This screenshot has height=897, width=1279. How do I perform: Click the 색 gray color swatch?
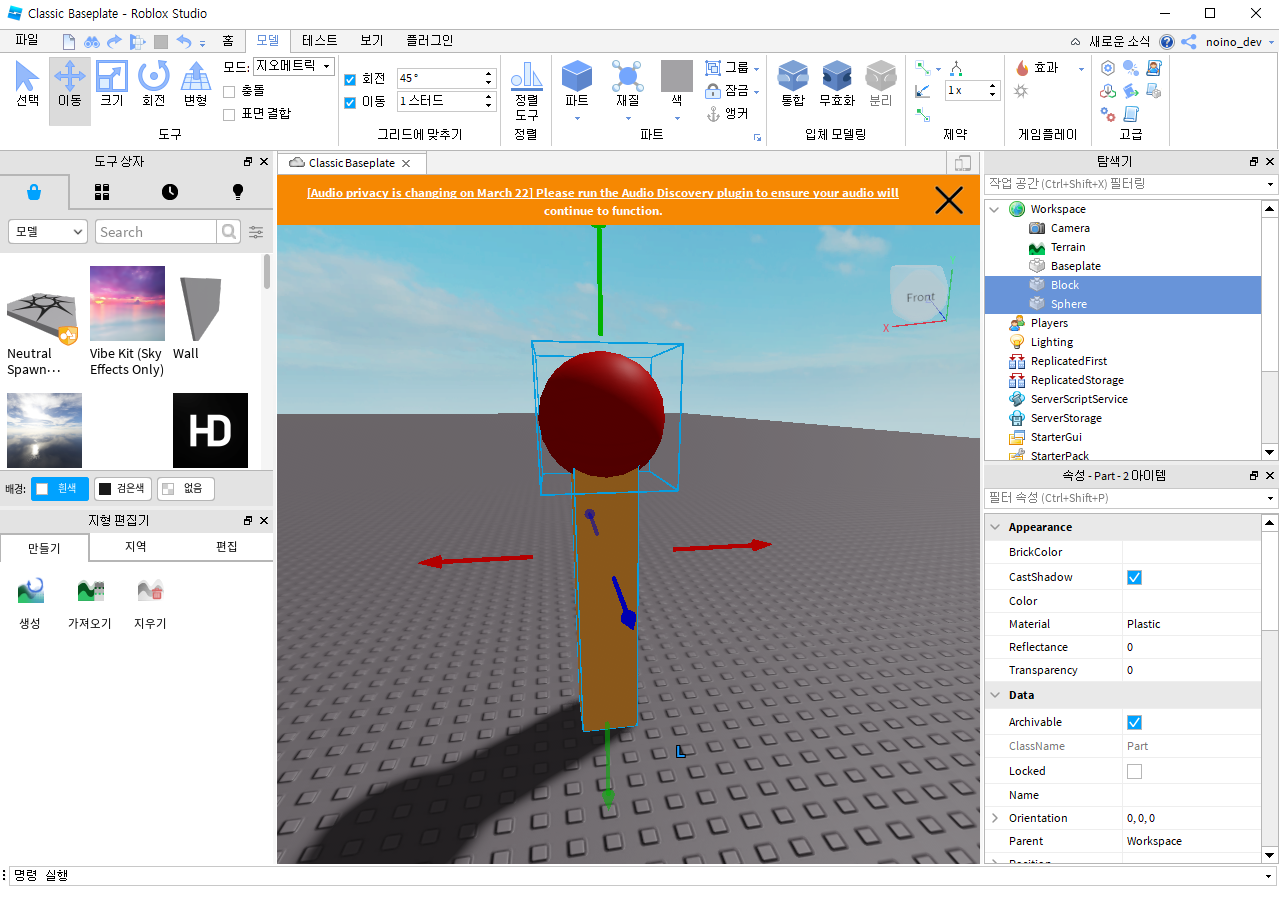click(x=677, y=76)
